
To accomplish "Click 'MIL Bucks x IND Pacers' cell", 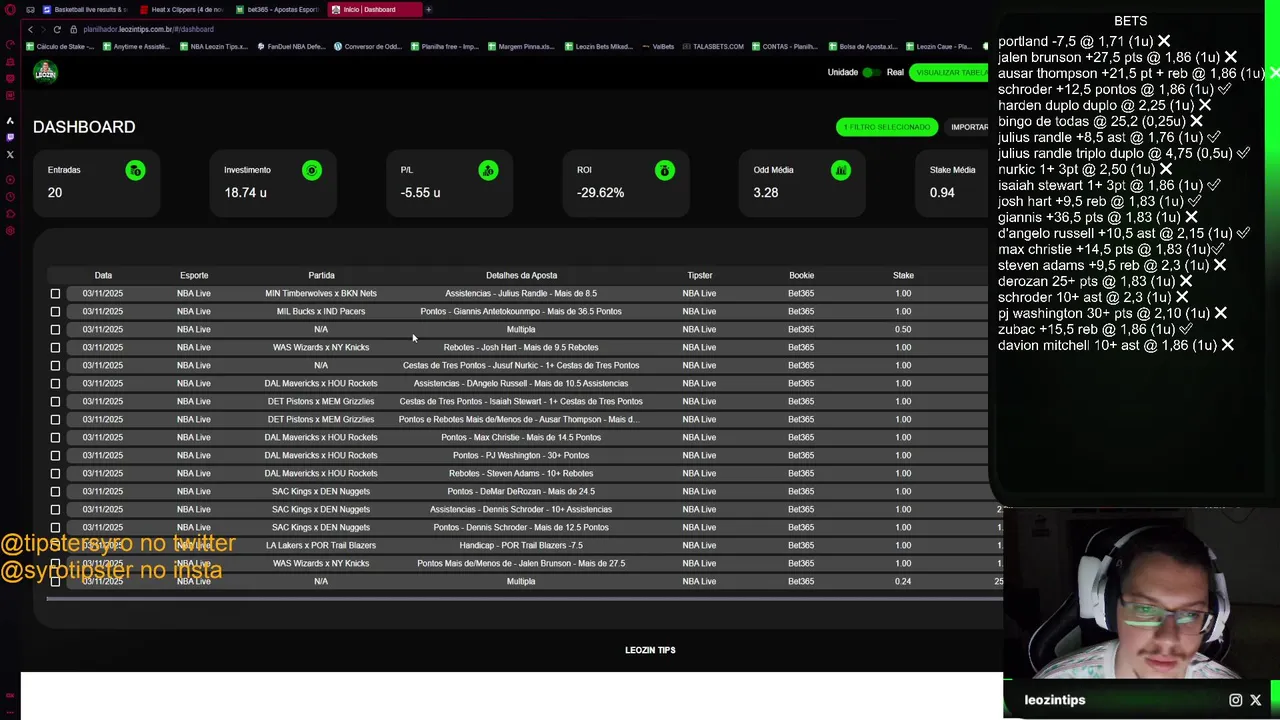I will click(x=321, y=311).
